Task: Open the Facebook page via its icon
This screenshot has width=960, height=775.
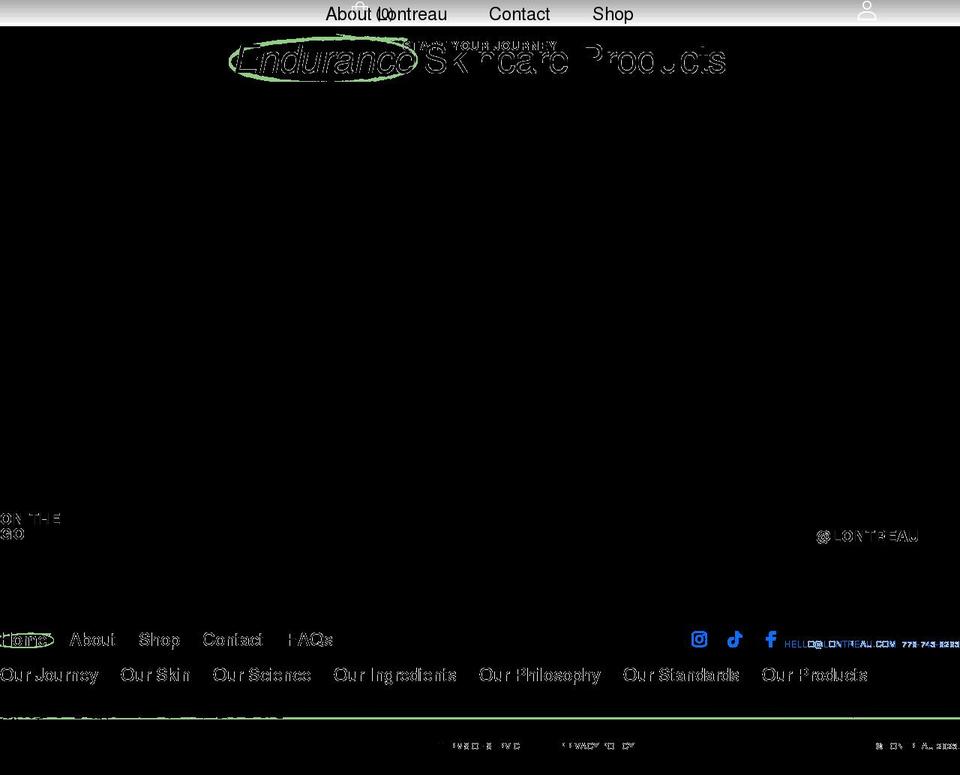Action: tap(770, 639)
